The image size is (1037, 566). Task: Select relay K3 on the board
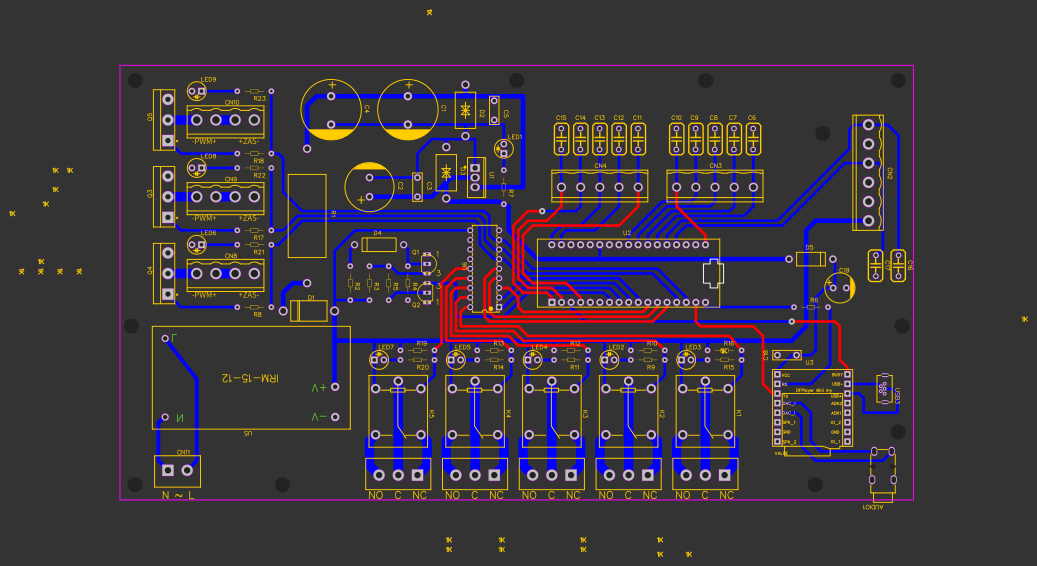[552, 413]
